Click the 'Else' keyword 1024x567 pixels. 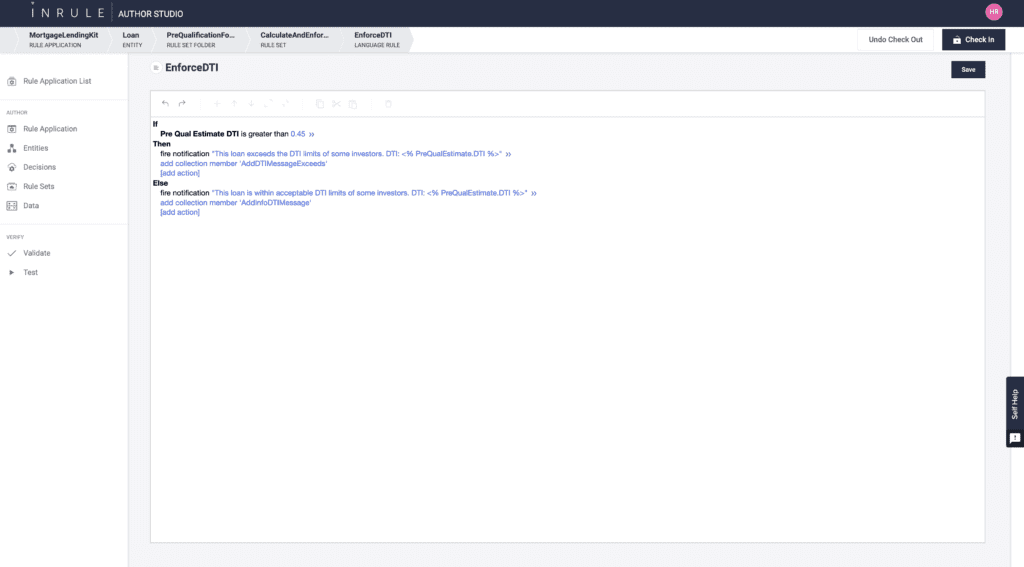pos(160,183)
